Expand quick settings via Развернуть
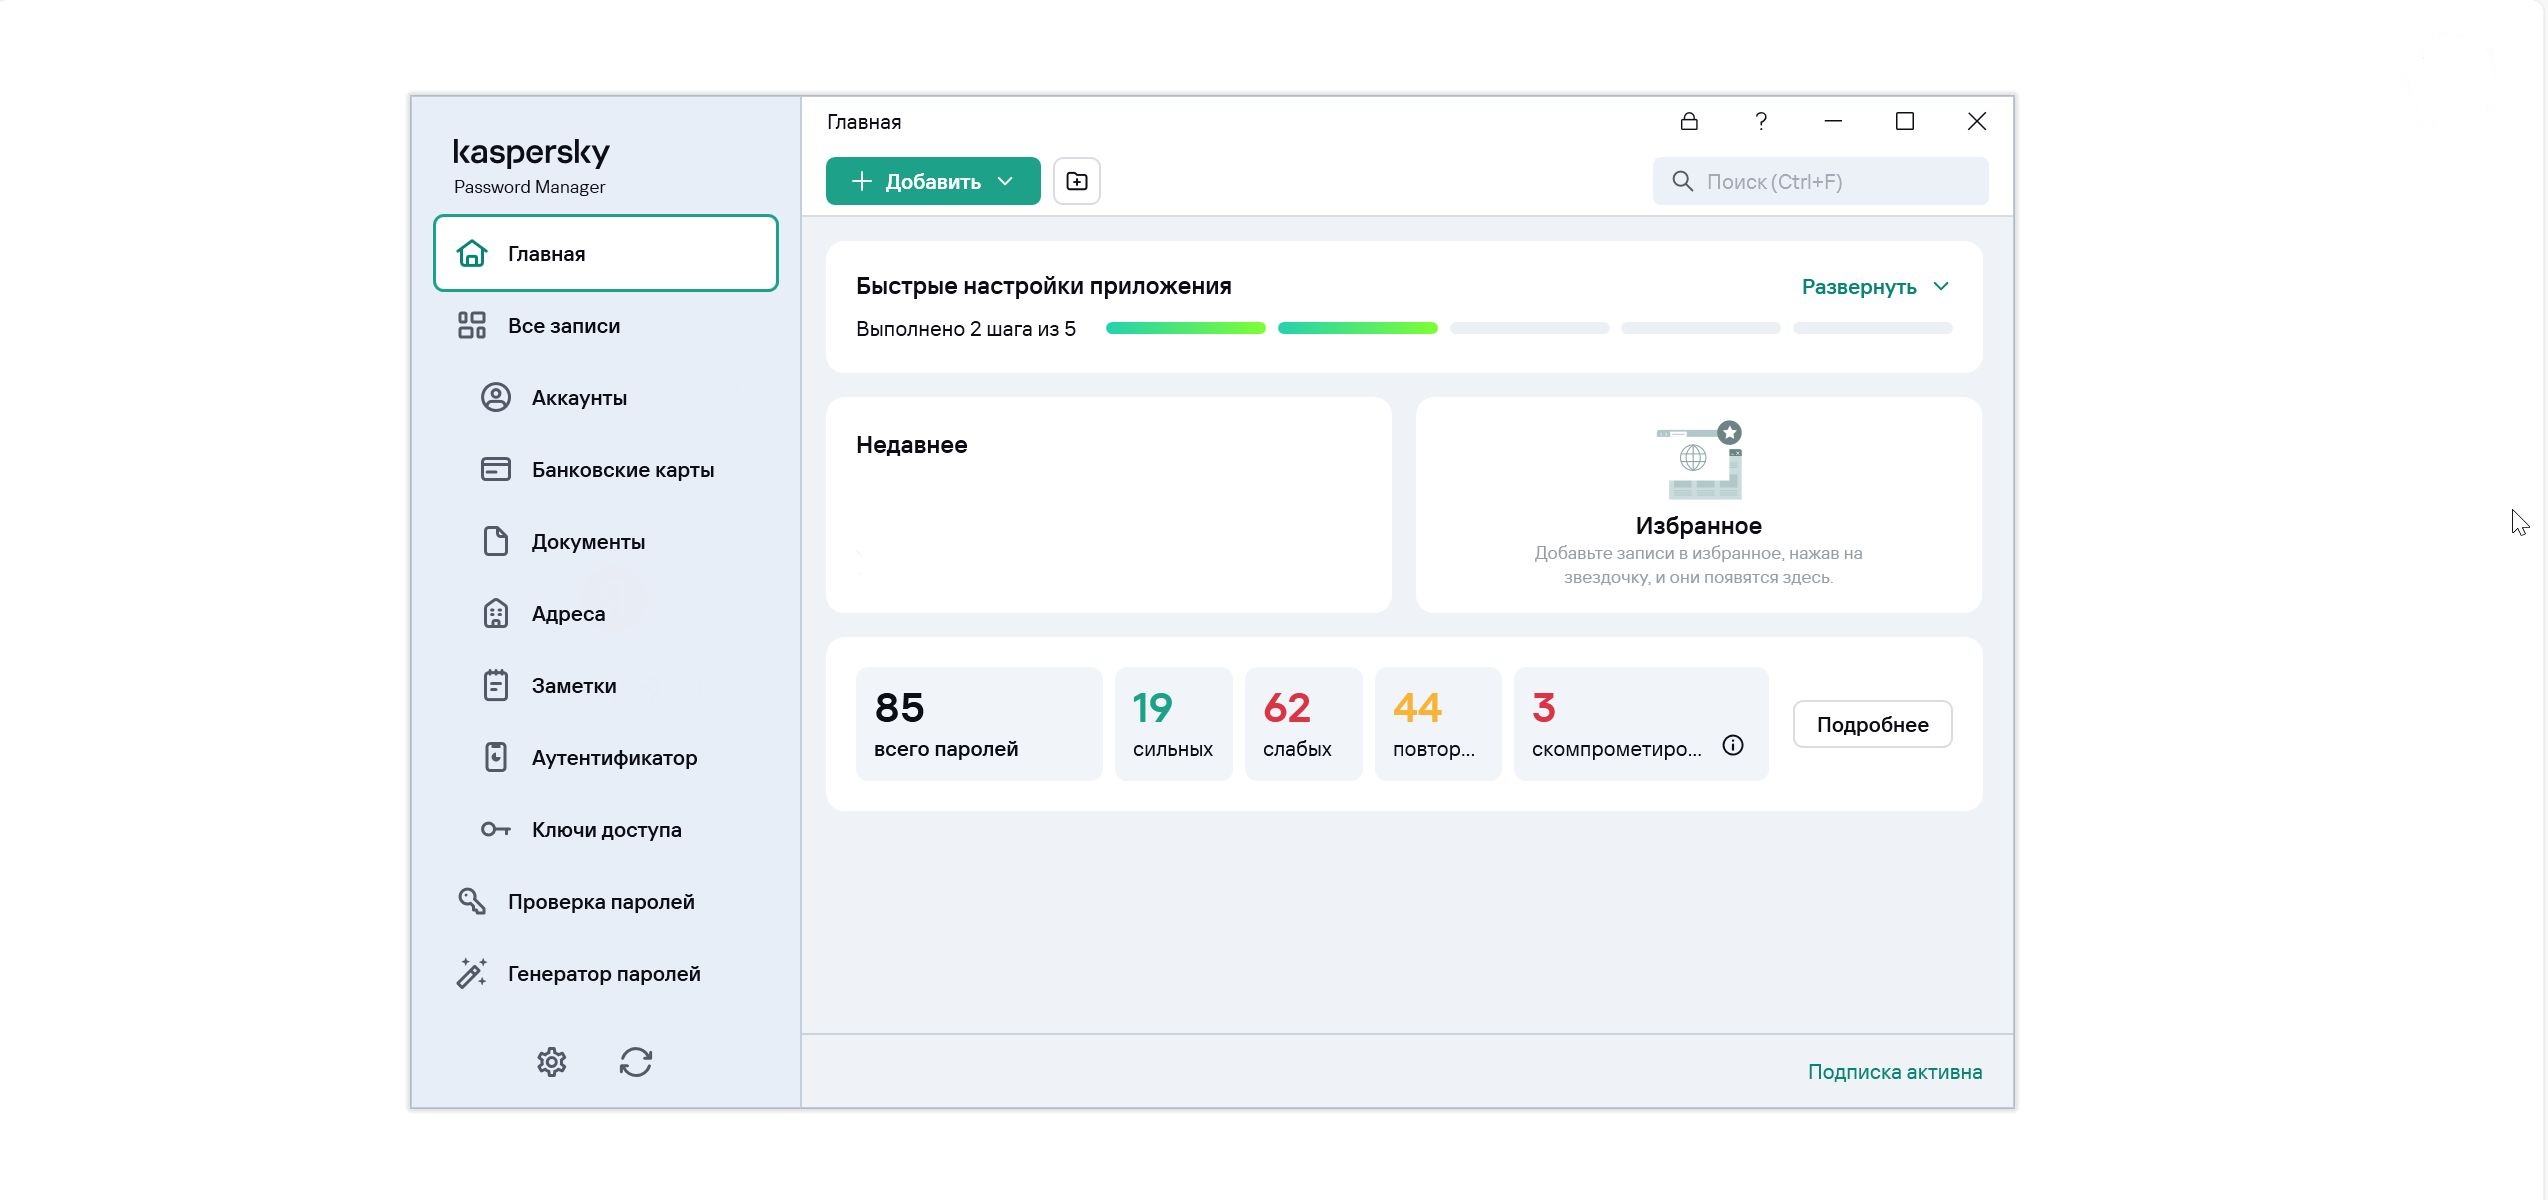 point(1858,287)
